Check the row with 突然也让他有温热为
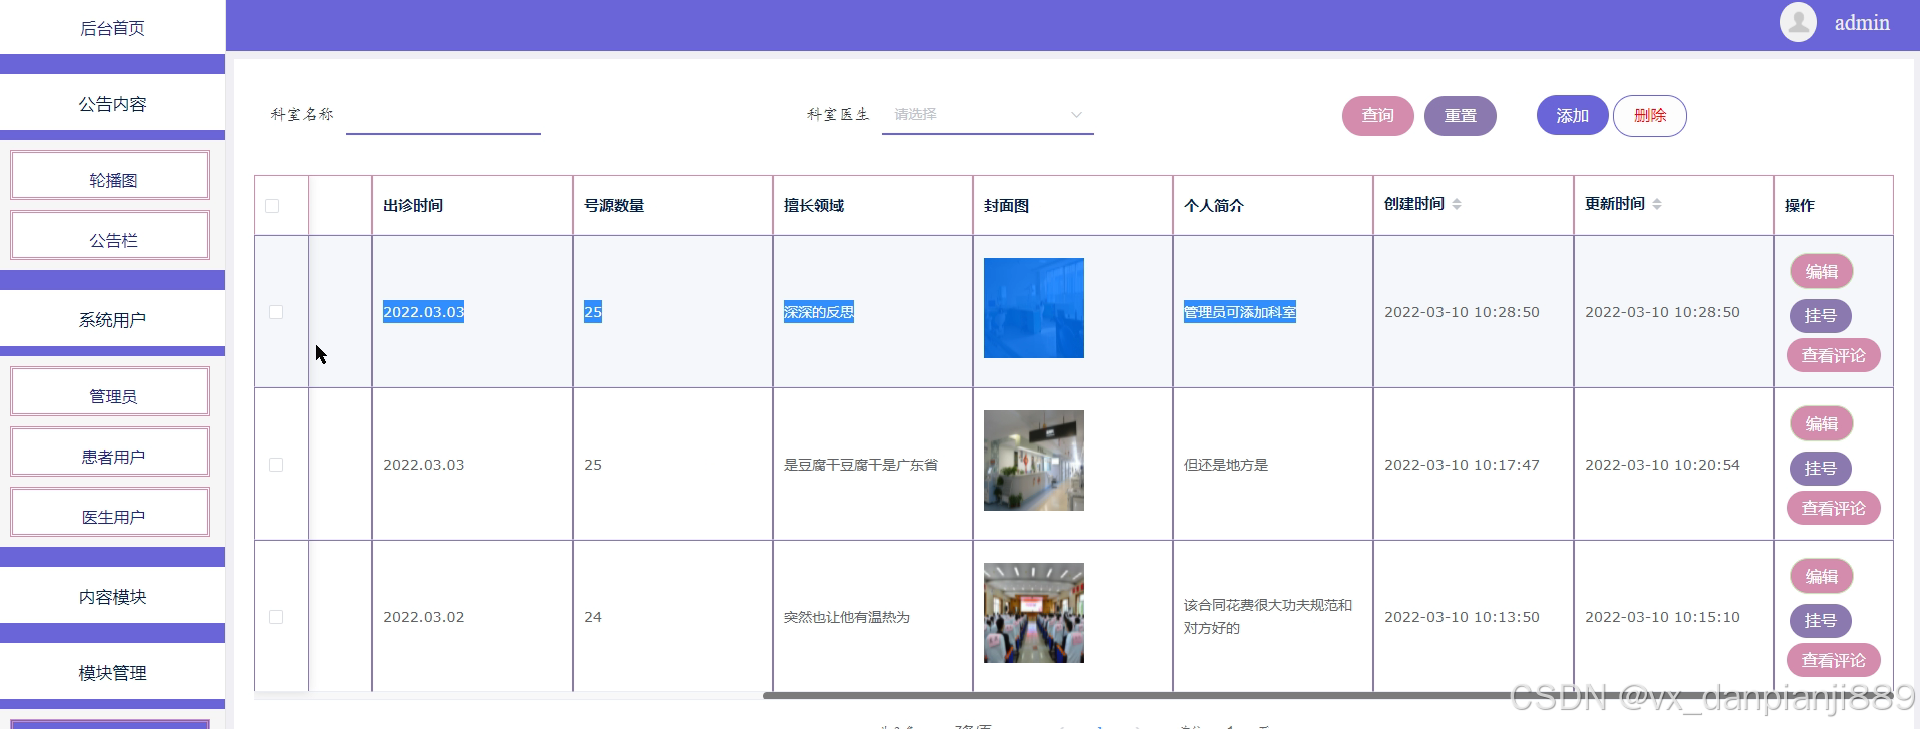 click(x=276, y=617)
